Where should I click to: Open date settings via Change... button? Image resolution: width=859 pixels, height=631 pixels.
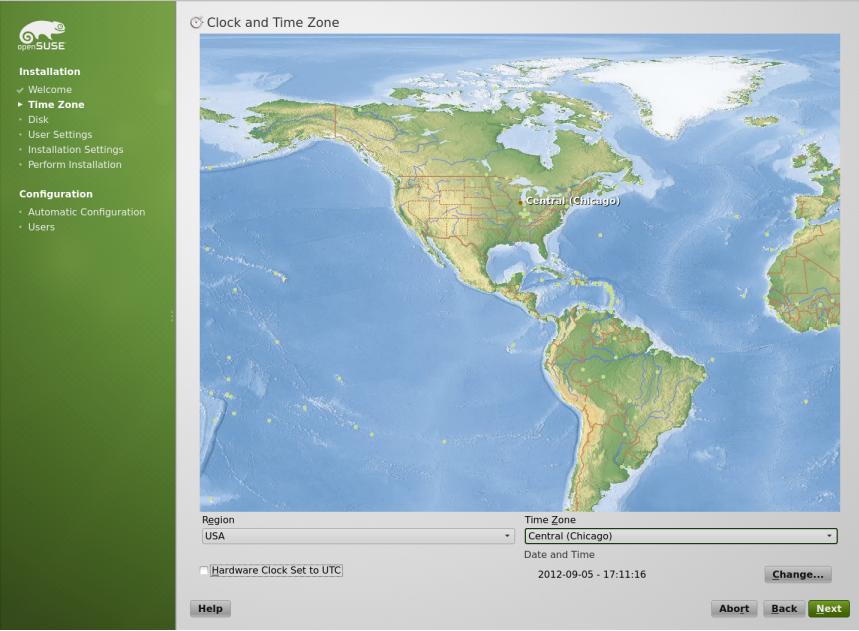coord(798,575)
